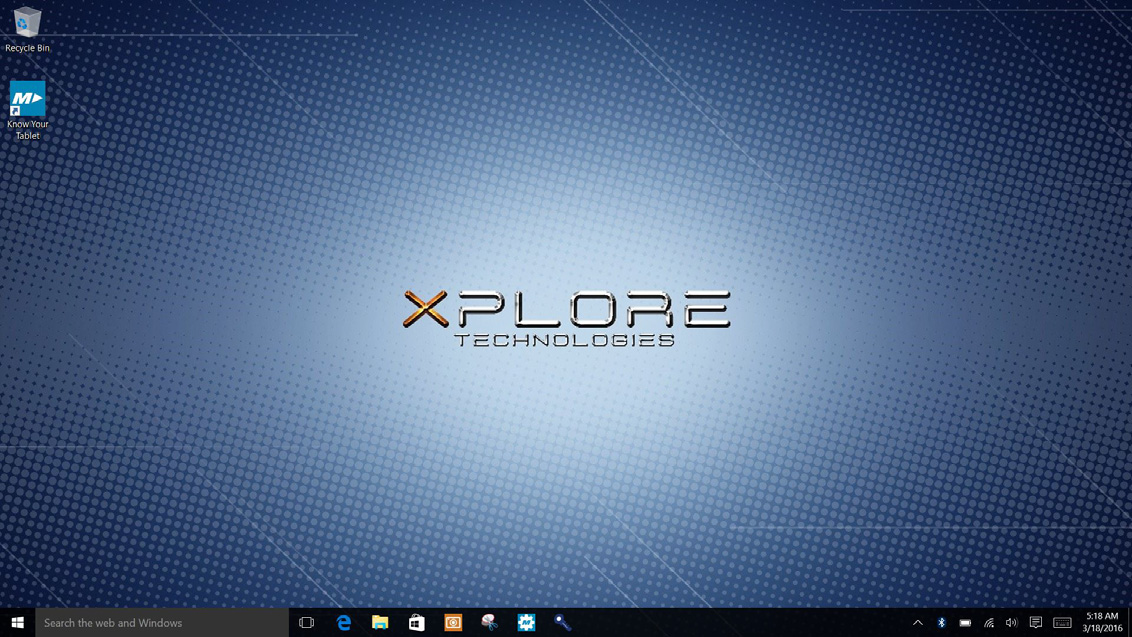This screenshot has width=1132, height=637.
Task: Open Task View from the taskbar
Action: click(306, 623)
